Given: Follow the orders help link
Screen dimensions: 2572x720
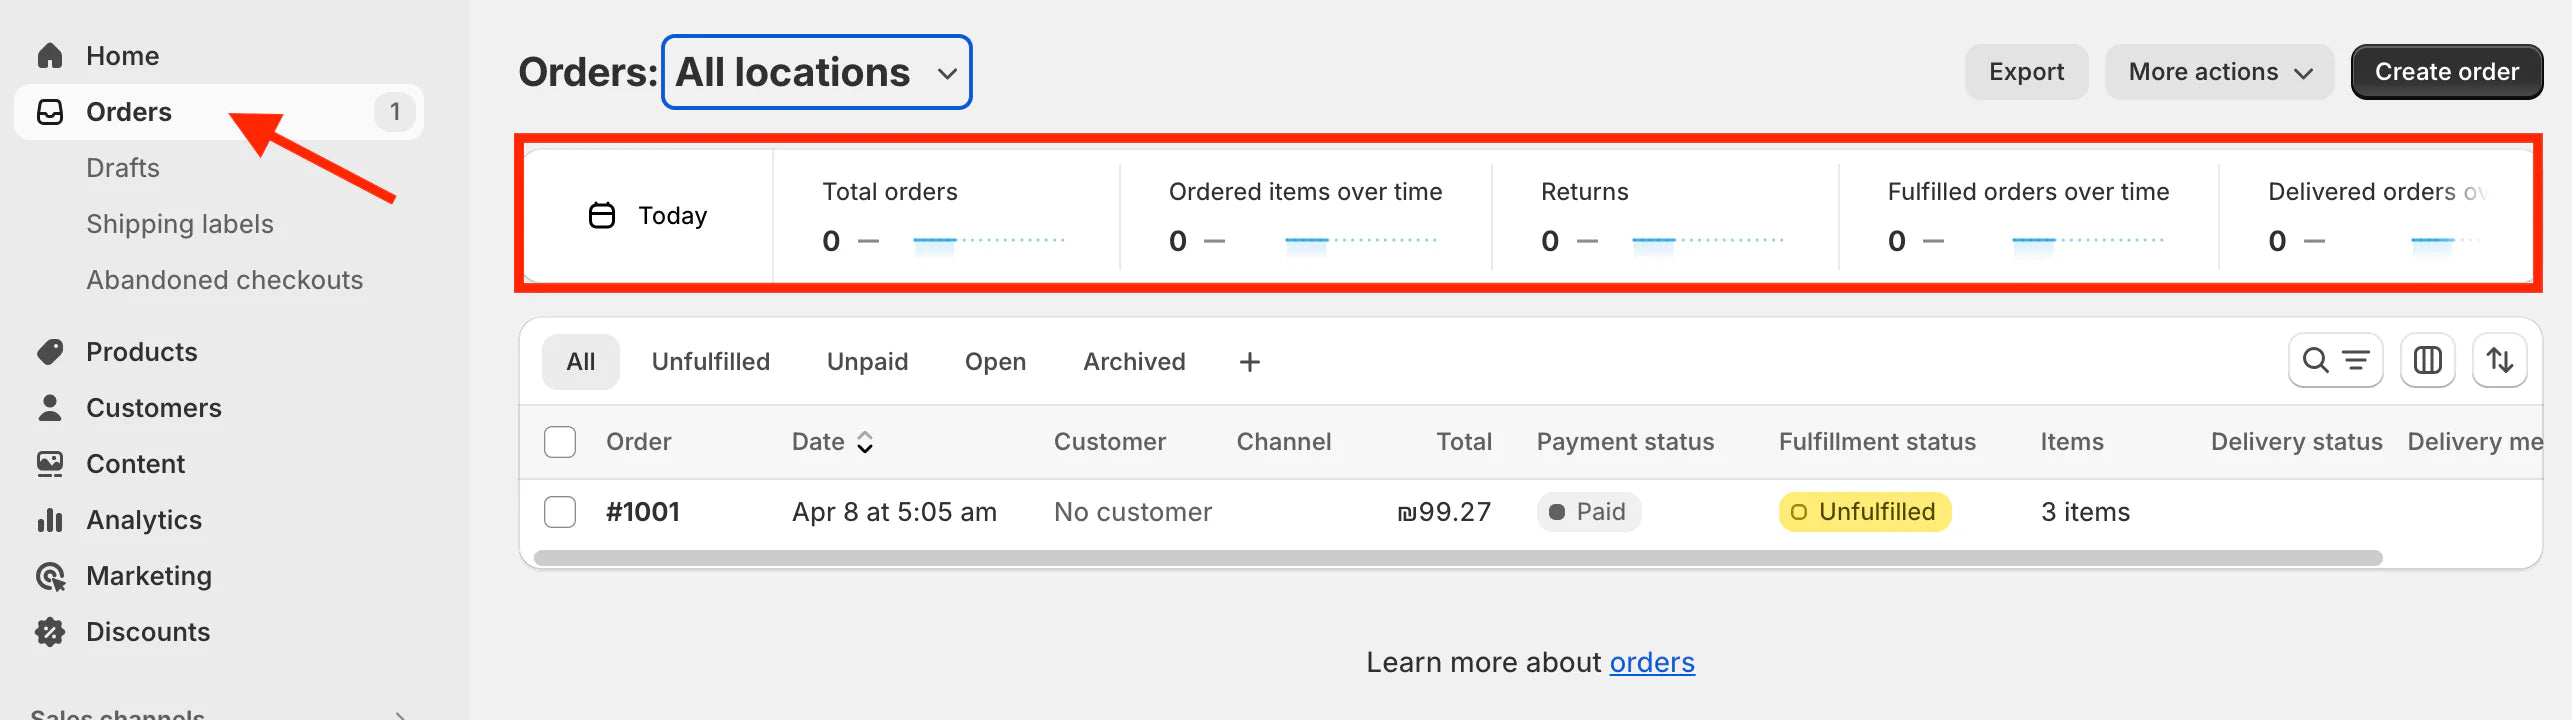Looking at the screenshot, I should tap(1651, 662).
